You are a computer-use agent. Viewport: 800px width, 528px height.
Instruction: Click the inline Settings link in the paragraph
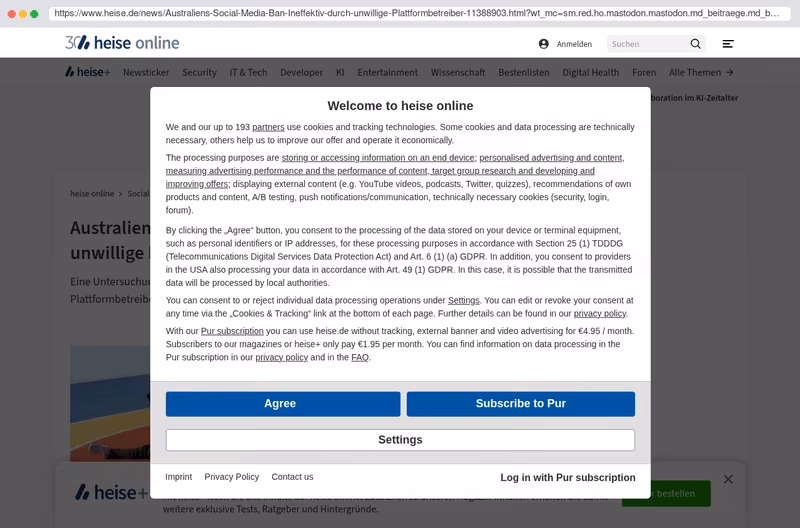pos(464,300)
